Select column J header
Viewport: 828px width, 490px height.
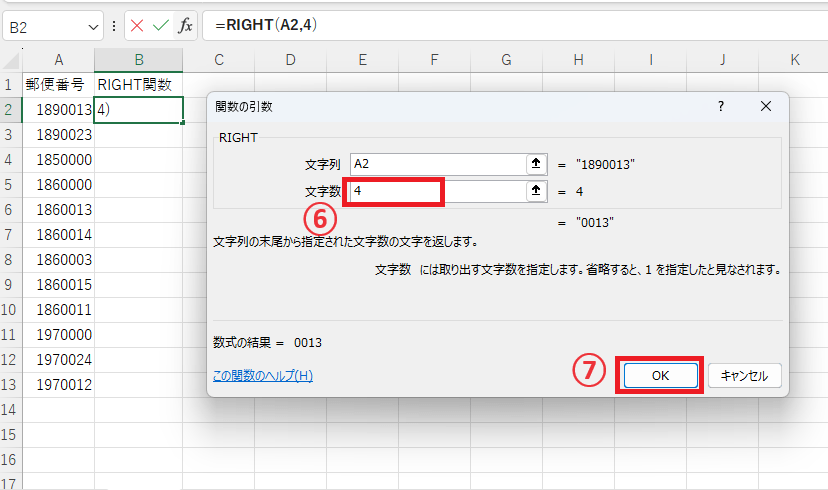click(x=722, y=60)
